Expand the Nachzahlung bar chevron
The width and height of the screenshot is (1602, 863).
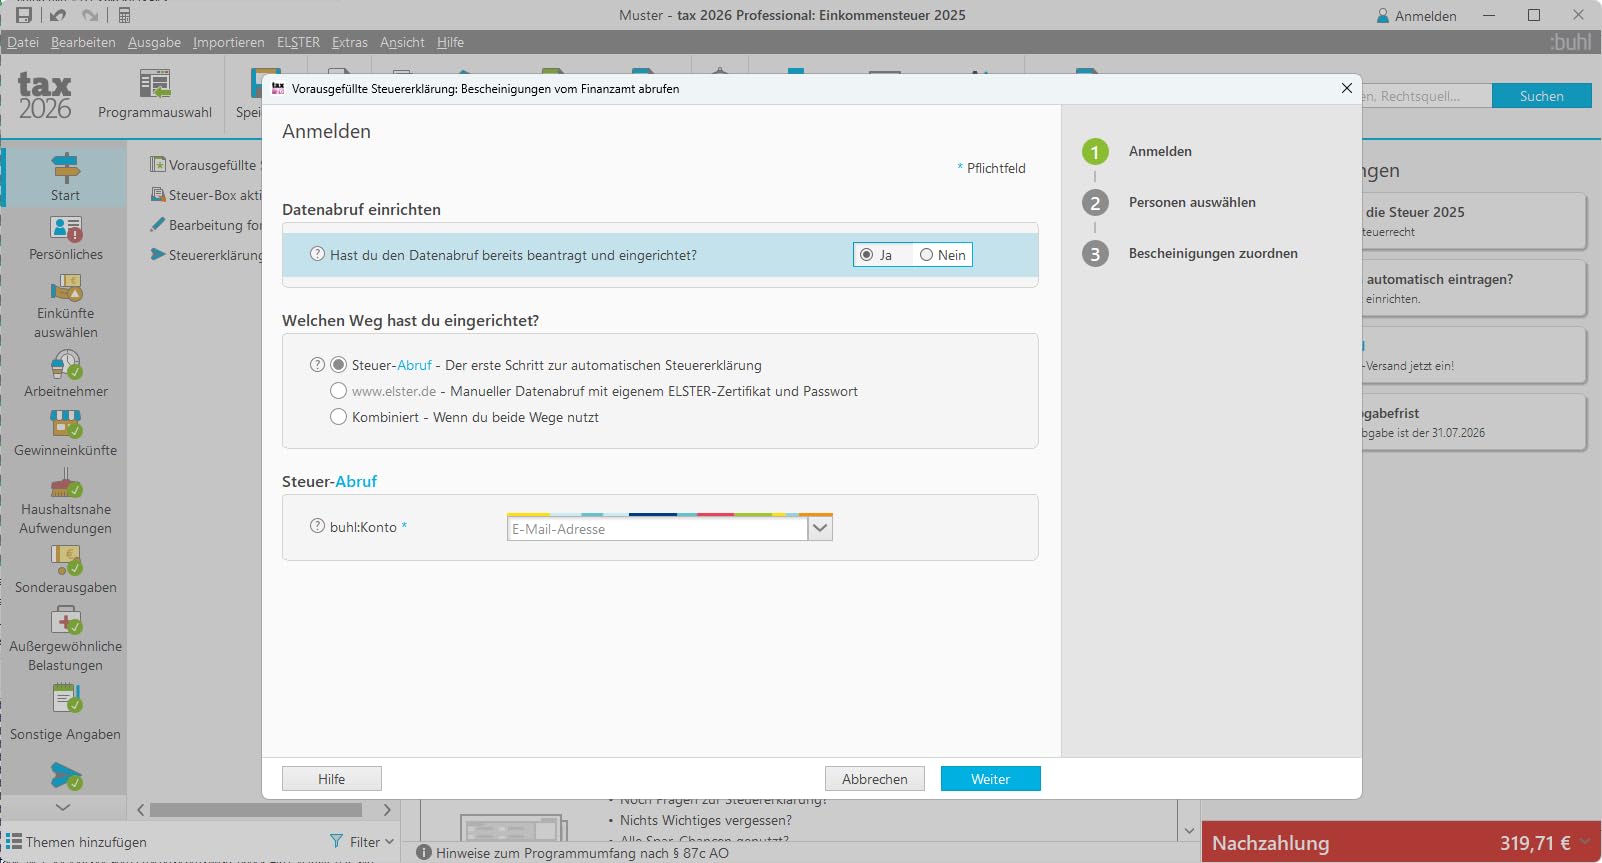click(x=1586, y=843)
